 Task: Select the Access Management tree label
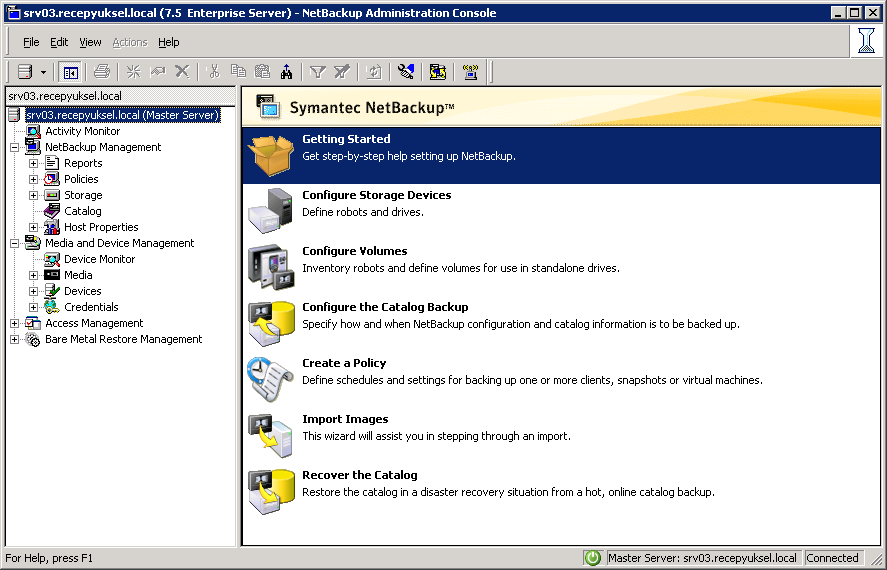(94, 323)
